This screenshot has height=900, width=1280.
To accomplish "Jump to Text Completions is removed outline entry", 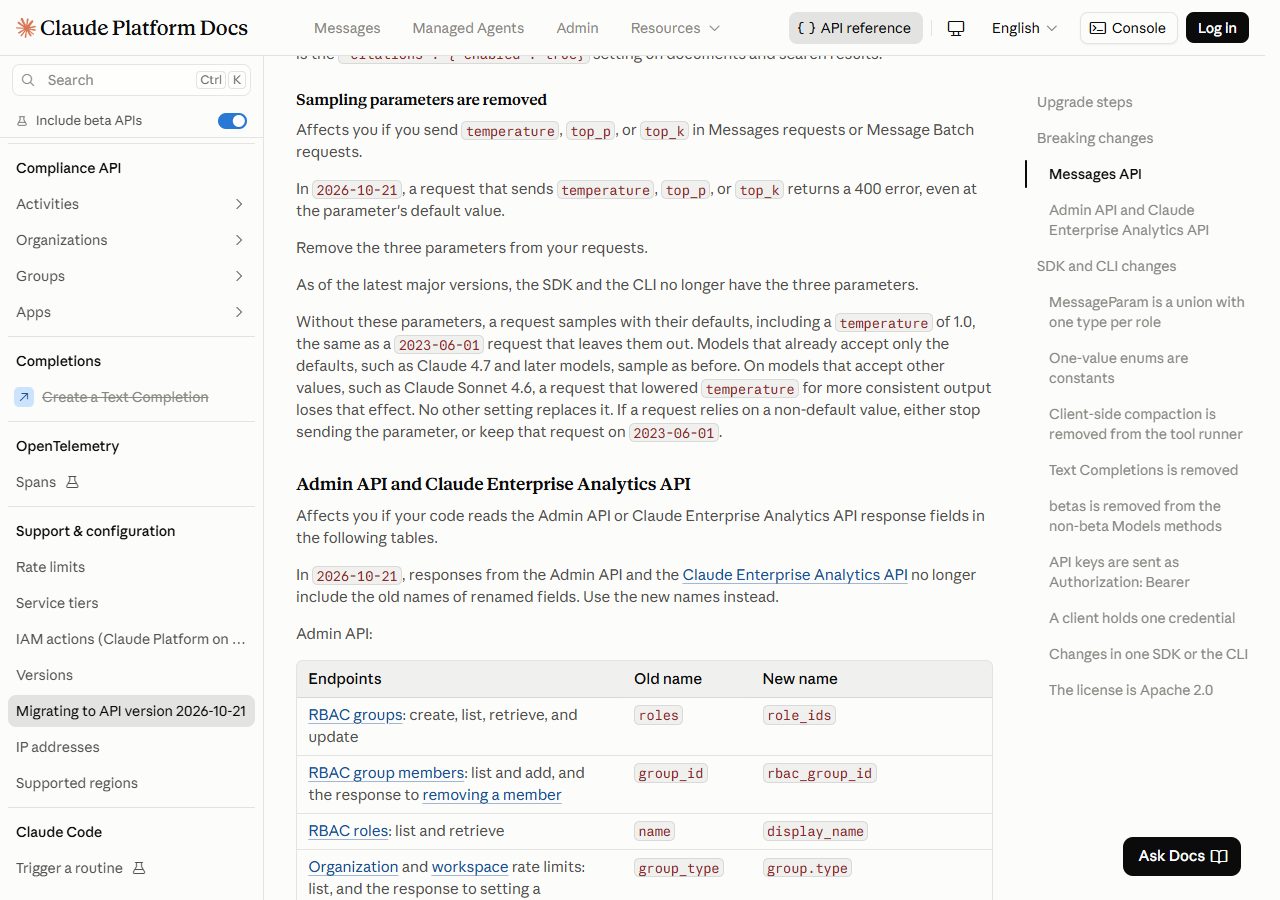I will click(x=1144, y=470).
